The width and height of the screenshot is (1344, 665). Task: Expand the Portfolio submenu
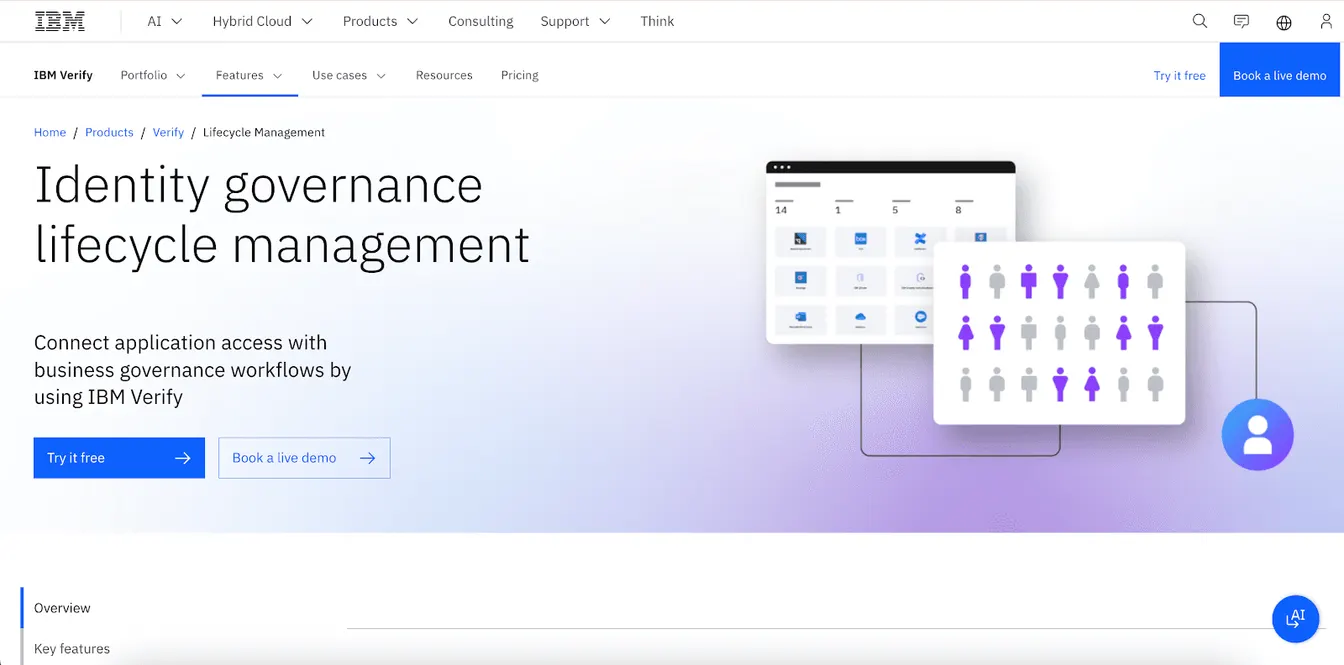coord(153,75)
